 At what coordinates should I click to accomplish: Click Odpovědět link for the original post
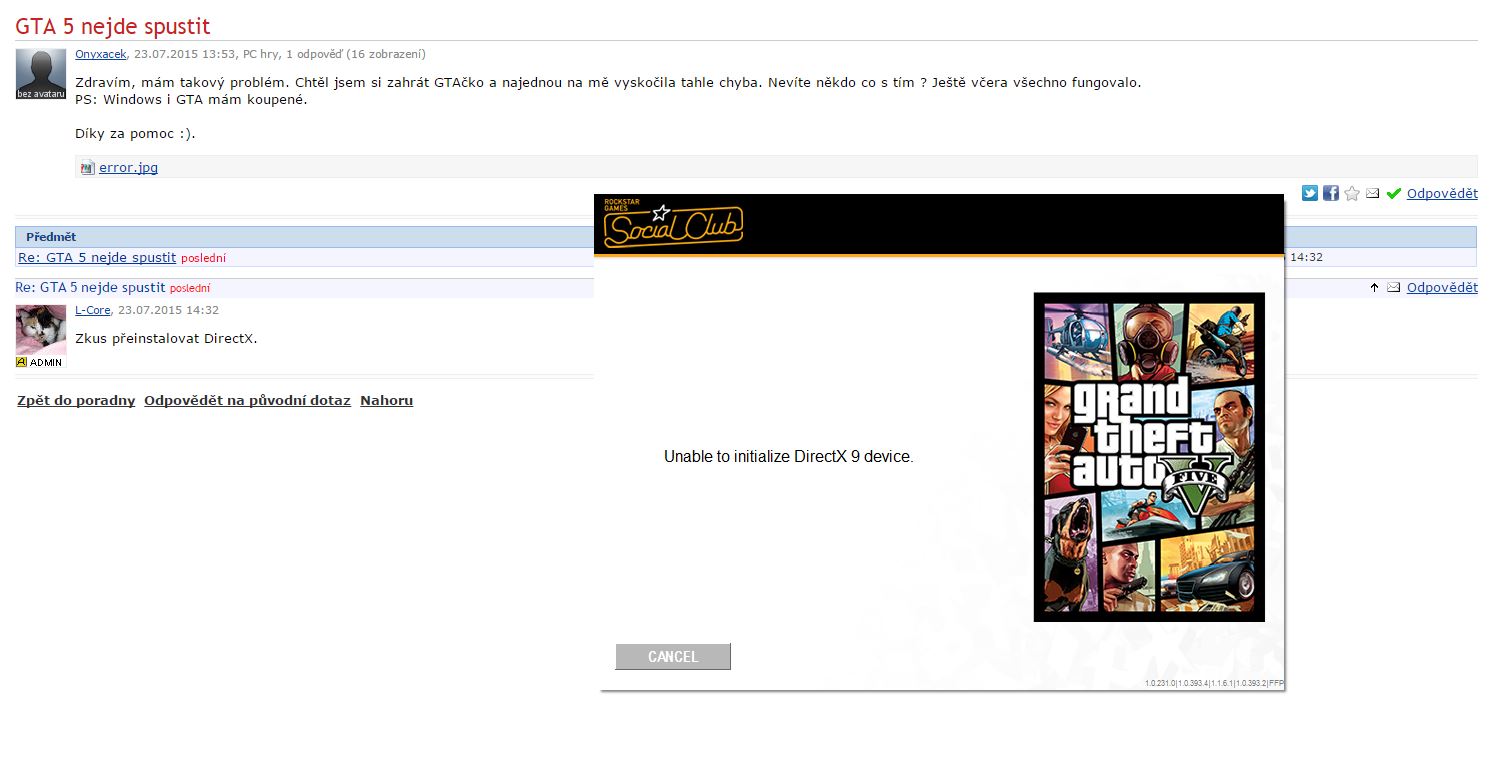[1441, 193]
